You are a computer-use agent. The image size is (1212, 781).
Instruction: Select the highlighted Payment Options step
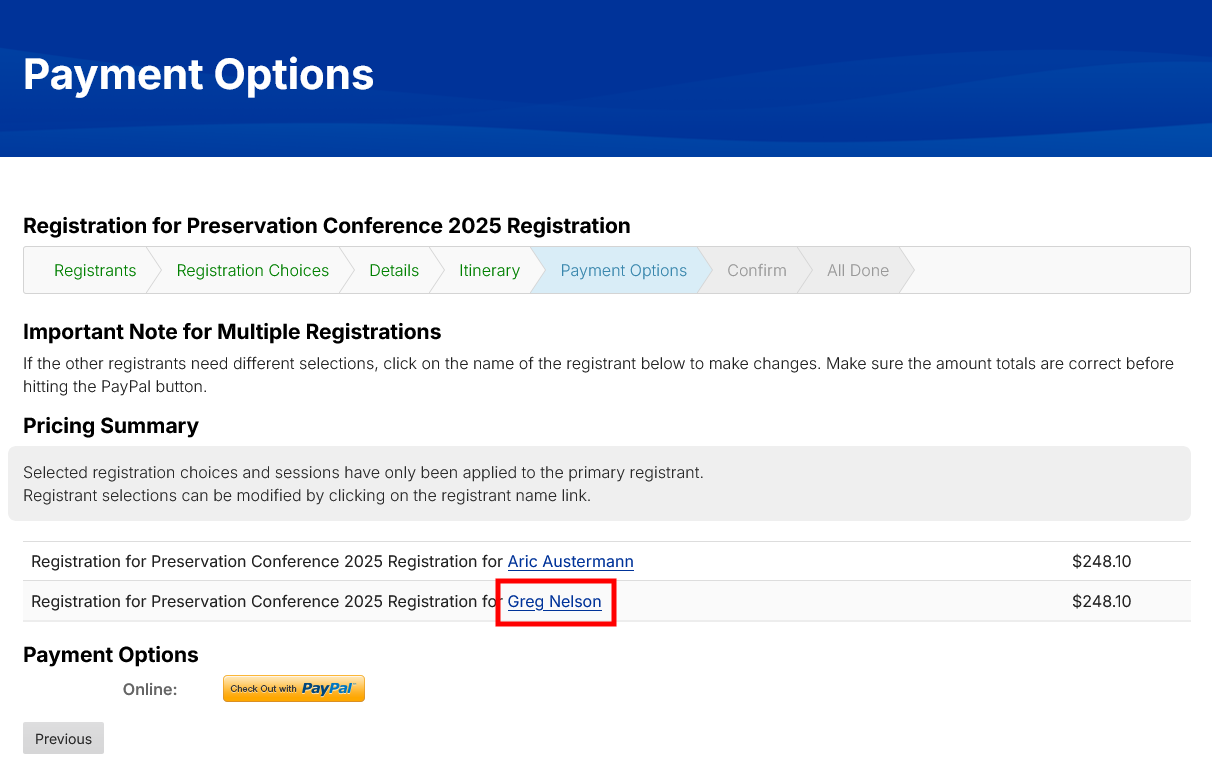pyautogui.click(x=623, y=270)
